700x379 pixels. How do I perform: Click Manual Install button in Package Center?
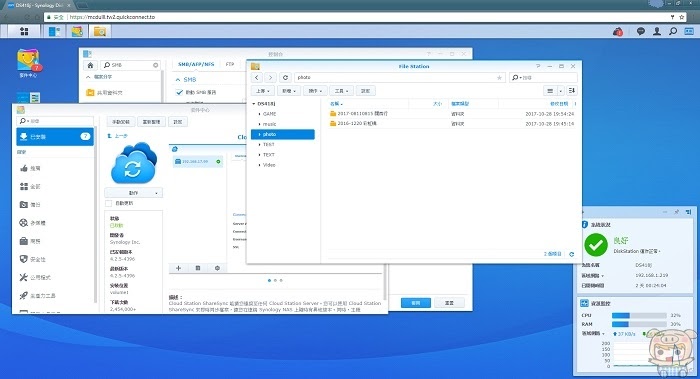click(121, 122)
